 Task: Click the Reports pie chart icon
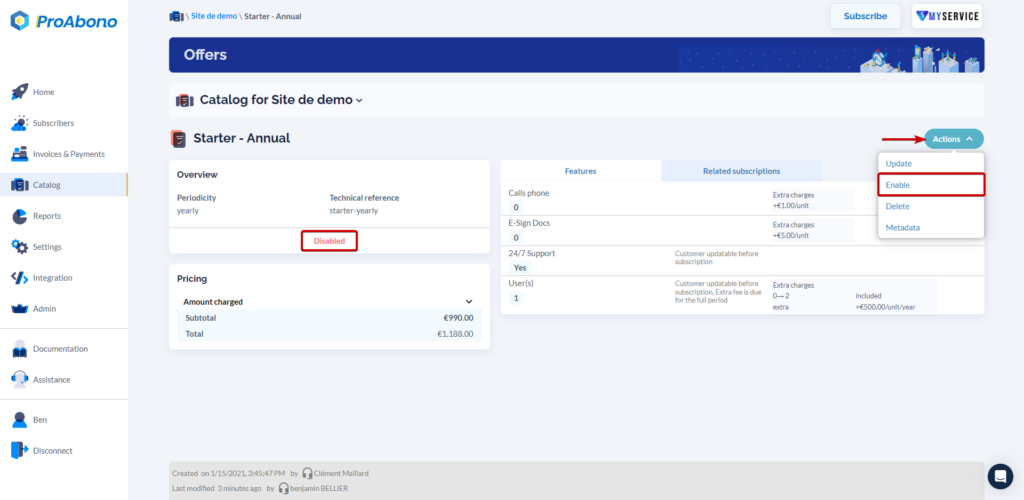20,216
